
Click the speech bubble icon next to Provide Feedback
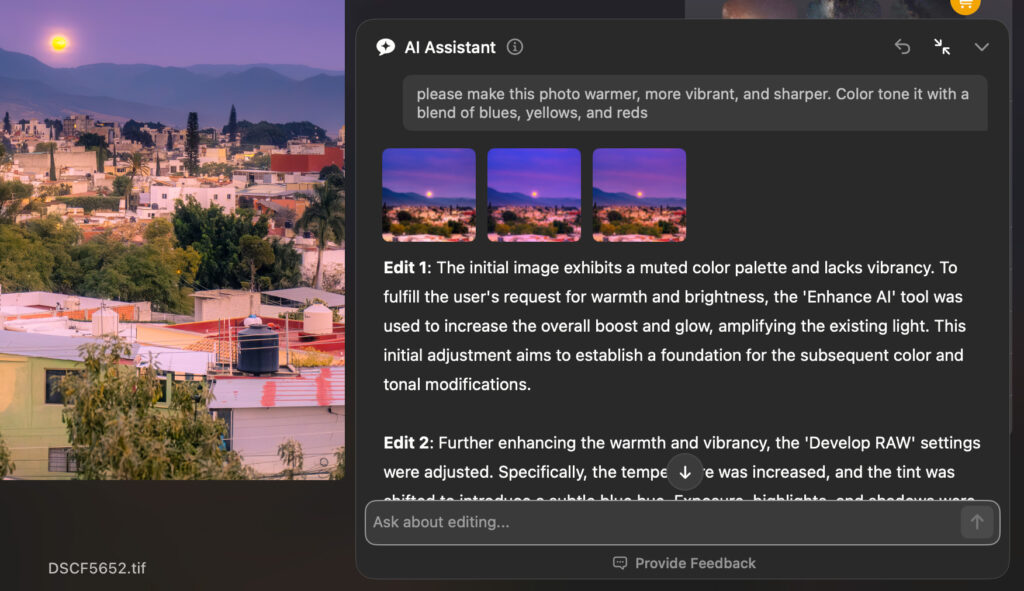tap(619, 562)
